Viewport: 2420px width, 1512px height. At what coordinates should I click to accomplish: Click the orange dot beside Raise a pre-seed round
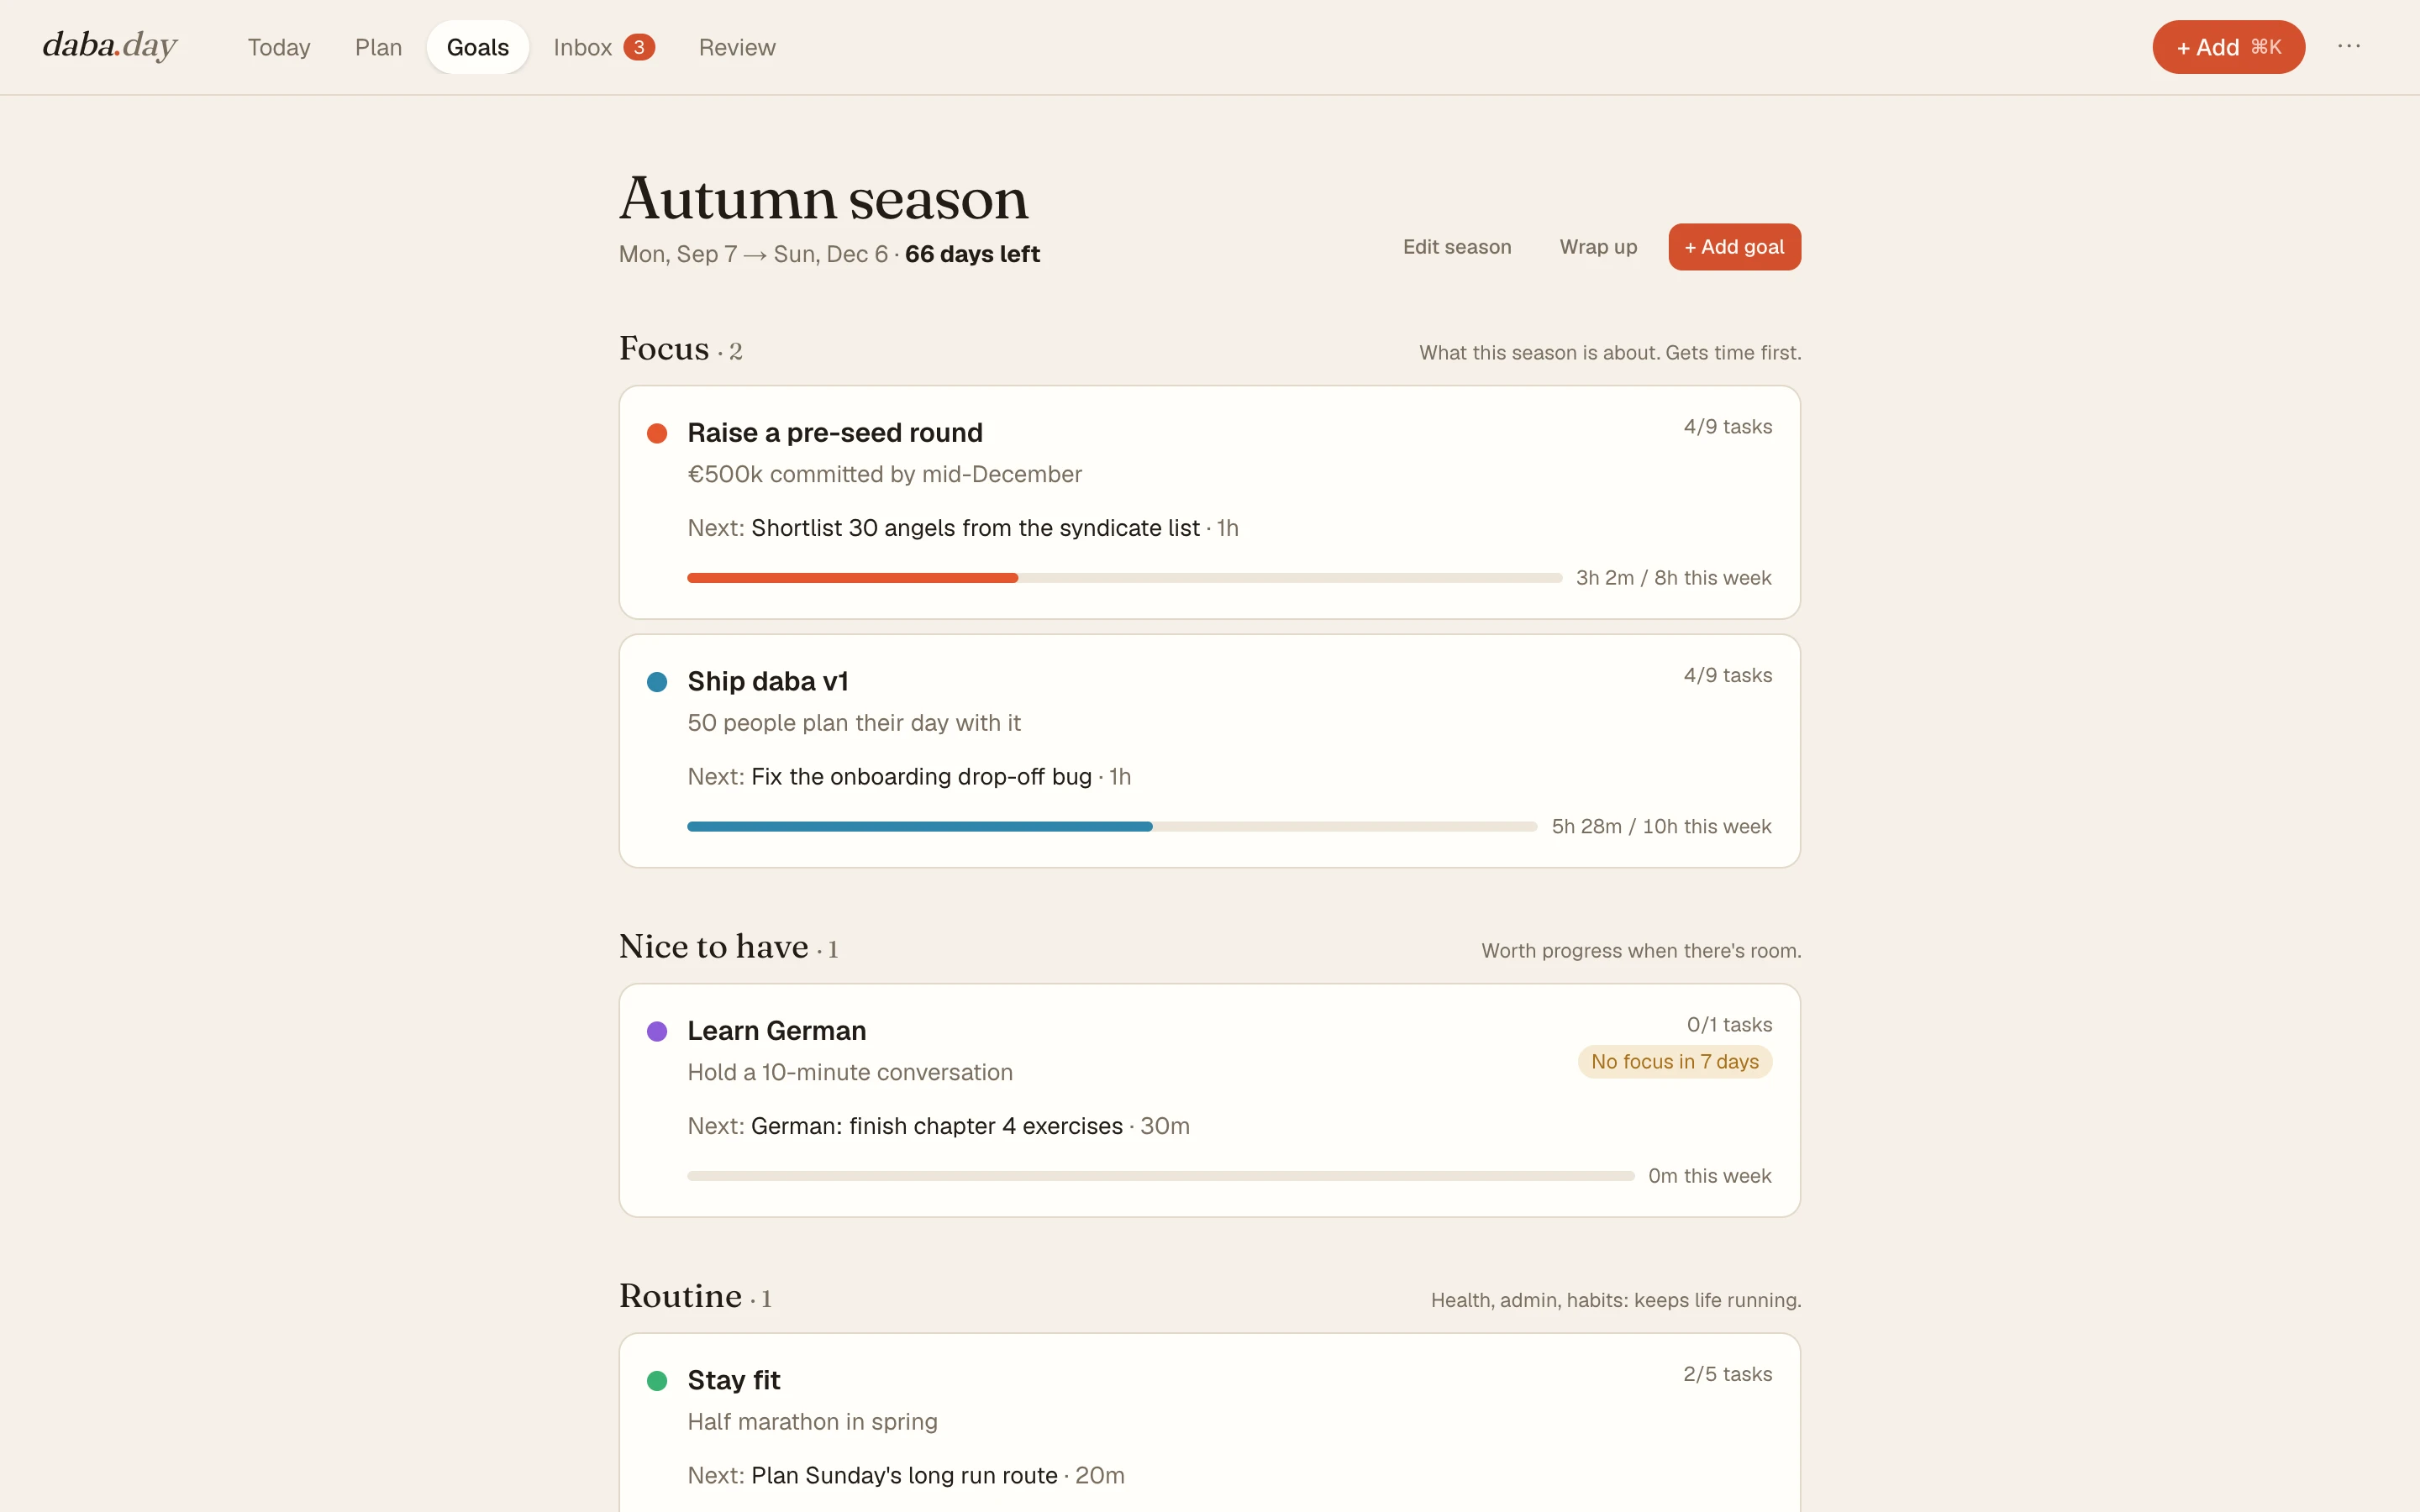pos(657,433)
